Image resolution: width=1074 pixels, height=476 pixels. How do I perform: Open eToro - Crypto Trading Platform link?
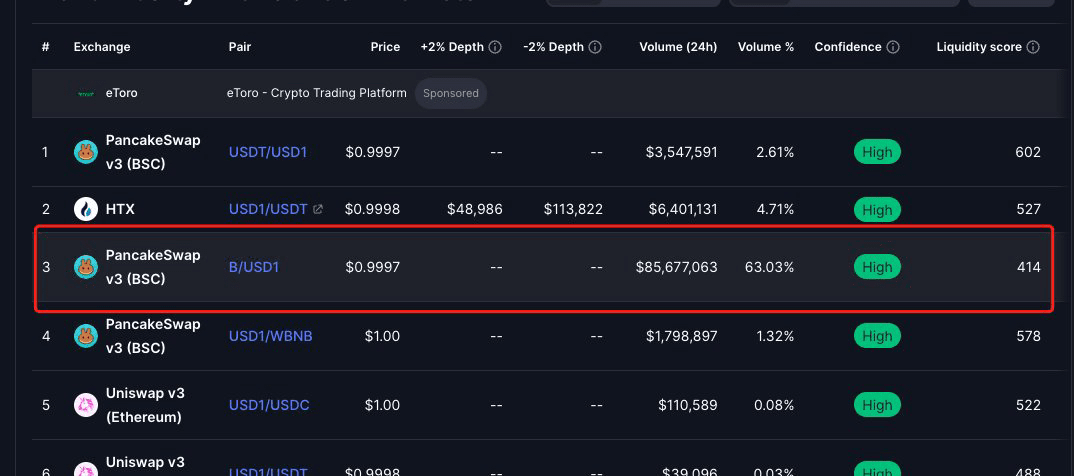(316, 93)
